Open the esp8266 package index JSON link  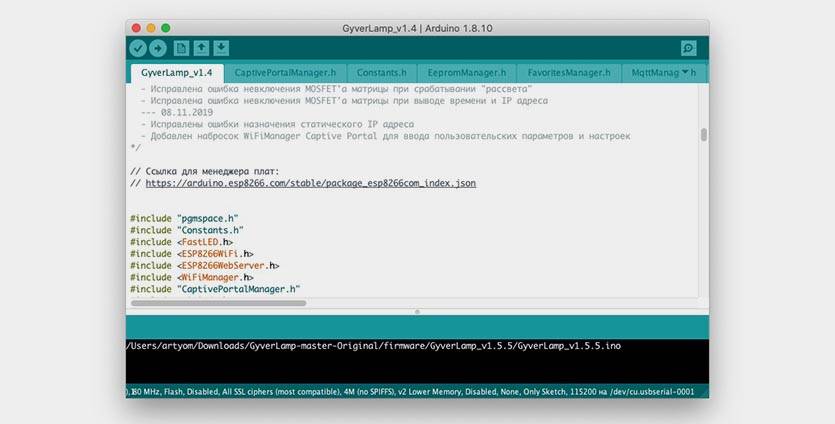[310, 184]
